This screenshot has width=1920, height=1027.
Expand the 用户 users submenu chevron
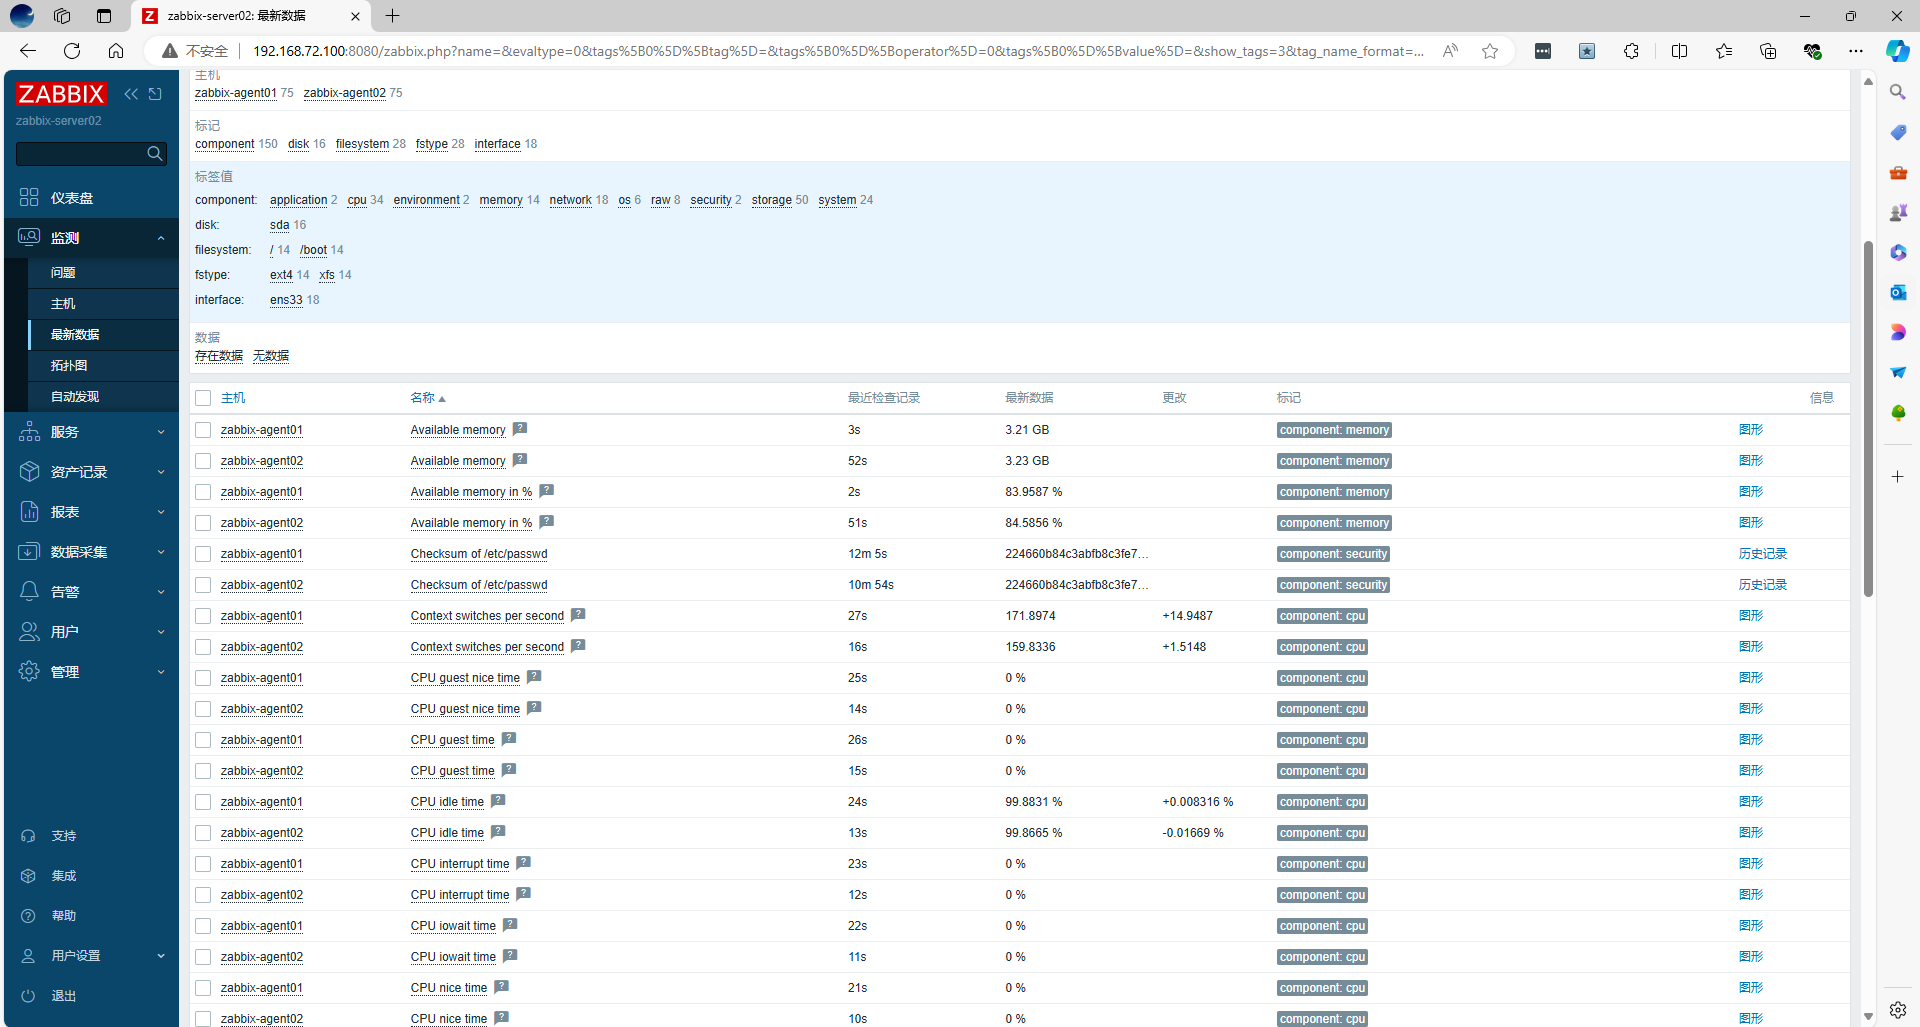click(160, 631)
